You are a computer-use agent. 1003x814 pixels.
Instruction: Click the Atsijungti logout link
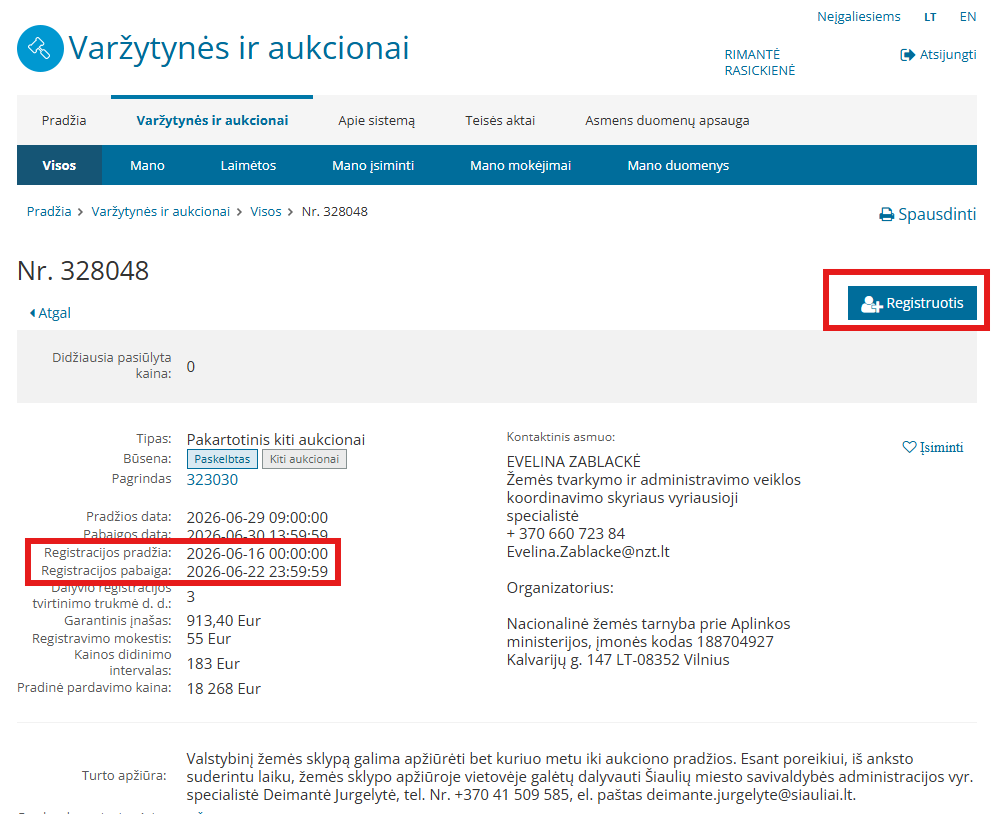point(938,55)
